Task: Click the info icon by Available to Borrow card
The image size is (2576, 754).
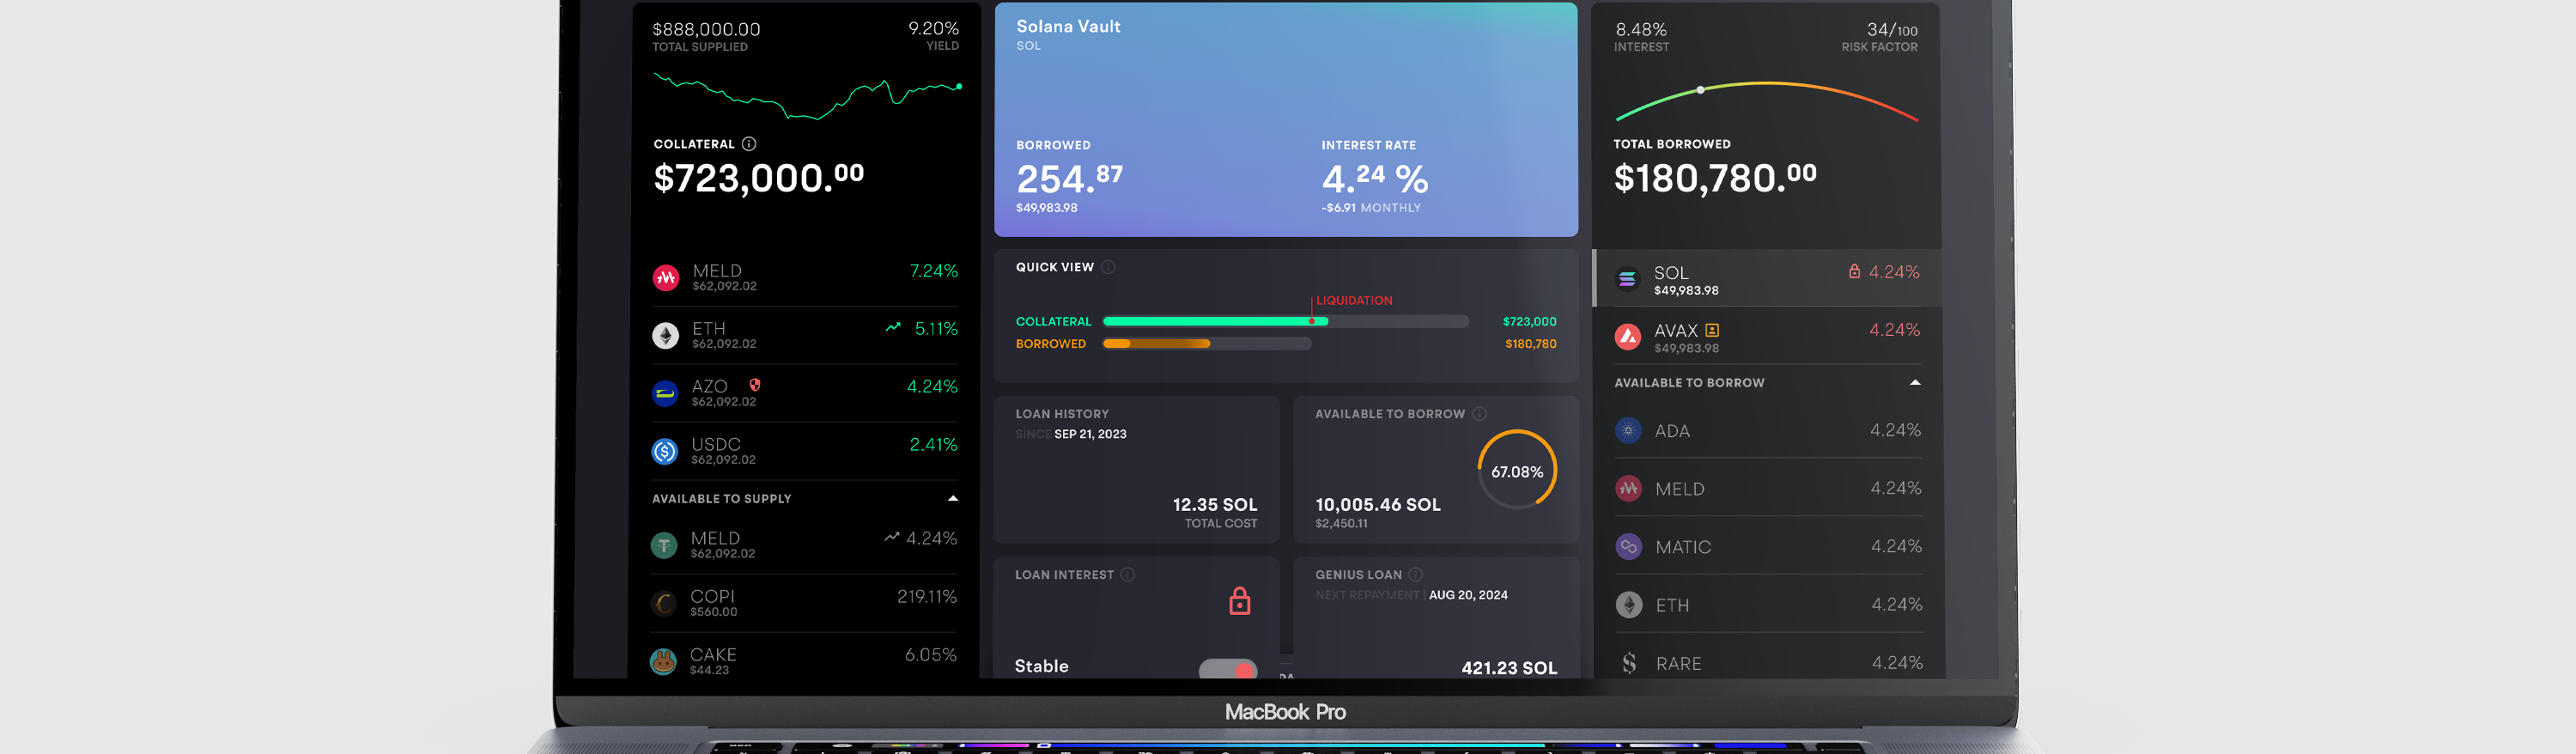Action: pos(1479,414)
